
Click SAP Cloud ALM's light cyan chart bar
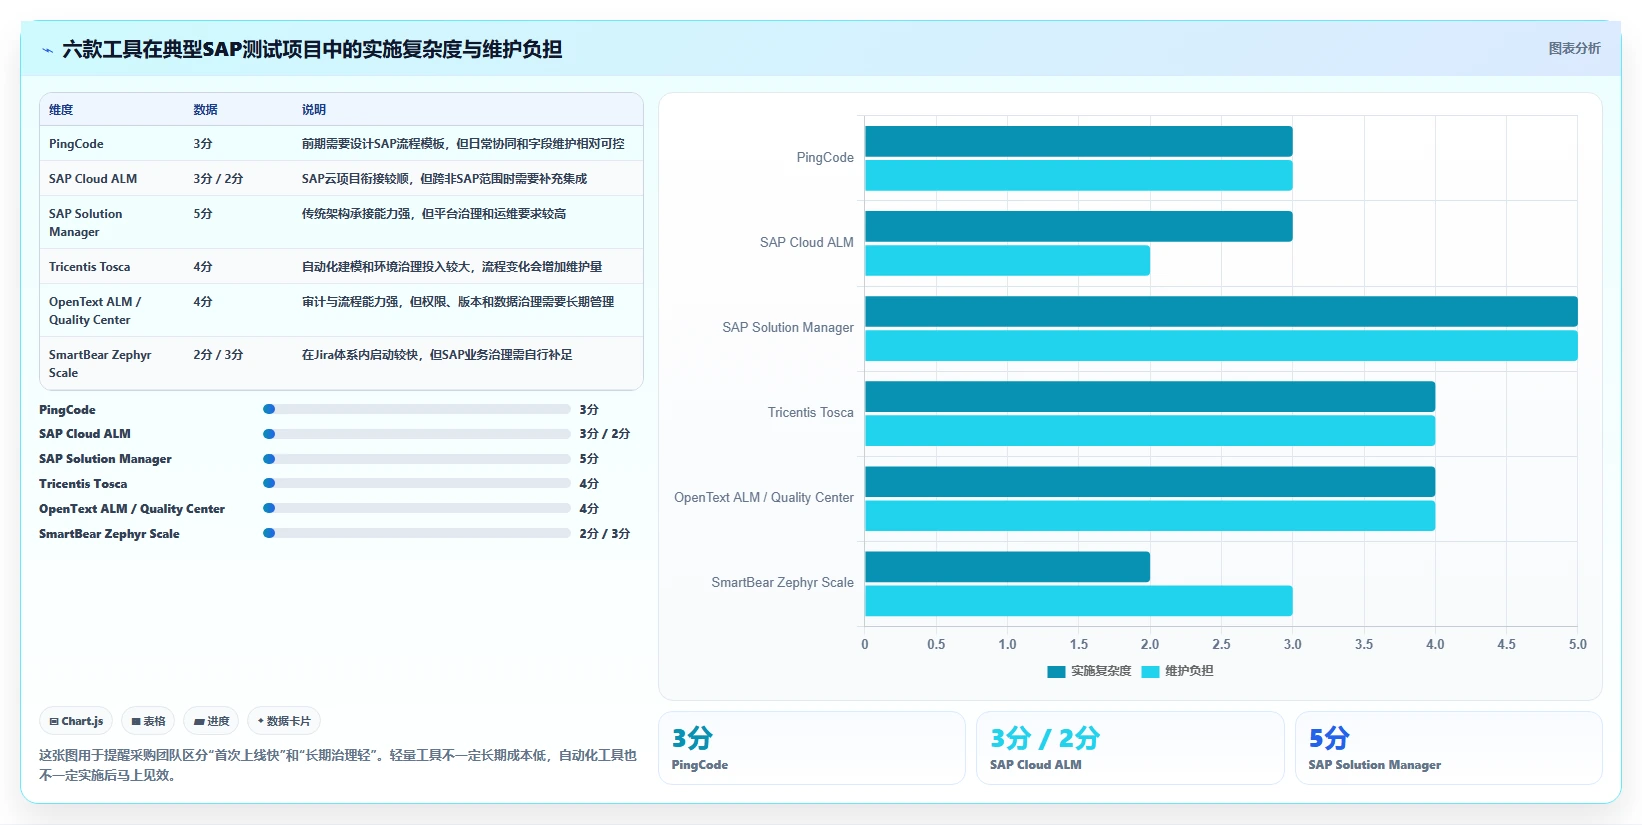pyautogui.click(x=1007, y=260)
